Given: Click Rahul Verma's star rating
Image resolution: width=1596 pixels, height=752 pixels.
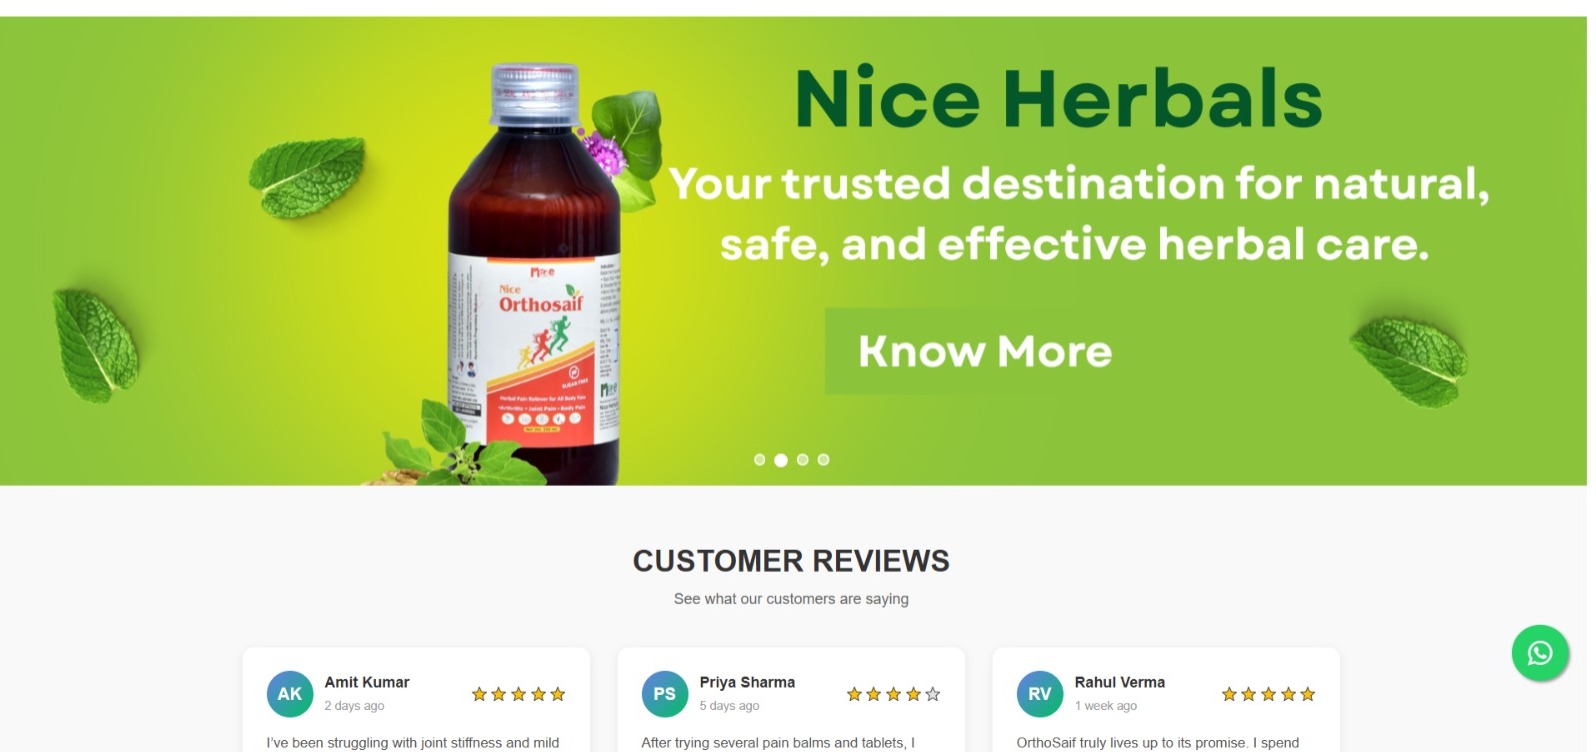Looking at the screenshot, I should [1269, 694].
